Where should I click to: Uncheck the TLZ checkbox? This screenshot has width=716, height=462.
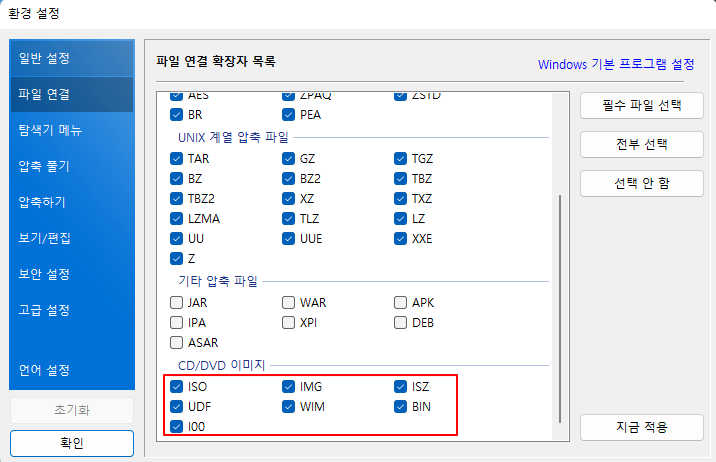tap(288, 219)
